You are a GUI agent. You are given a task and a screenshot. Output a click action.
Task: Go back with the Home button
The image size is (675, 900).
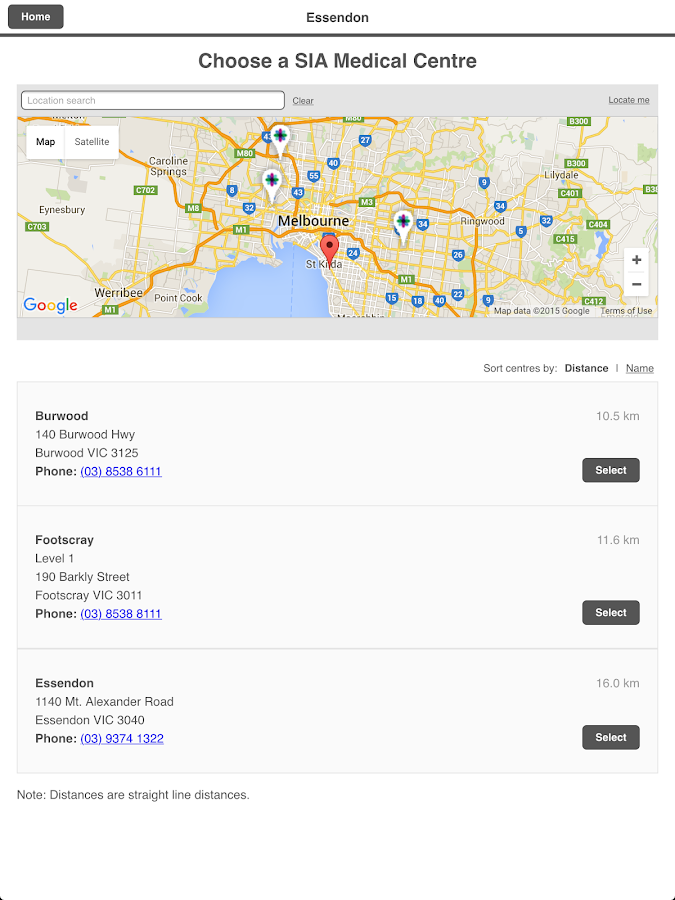coord(36,17)
